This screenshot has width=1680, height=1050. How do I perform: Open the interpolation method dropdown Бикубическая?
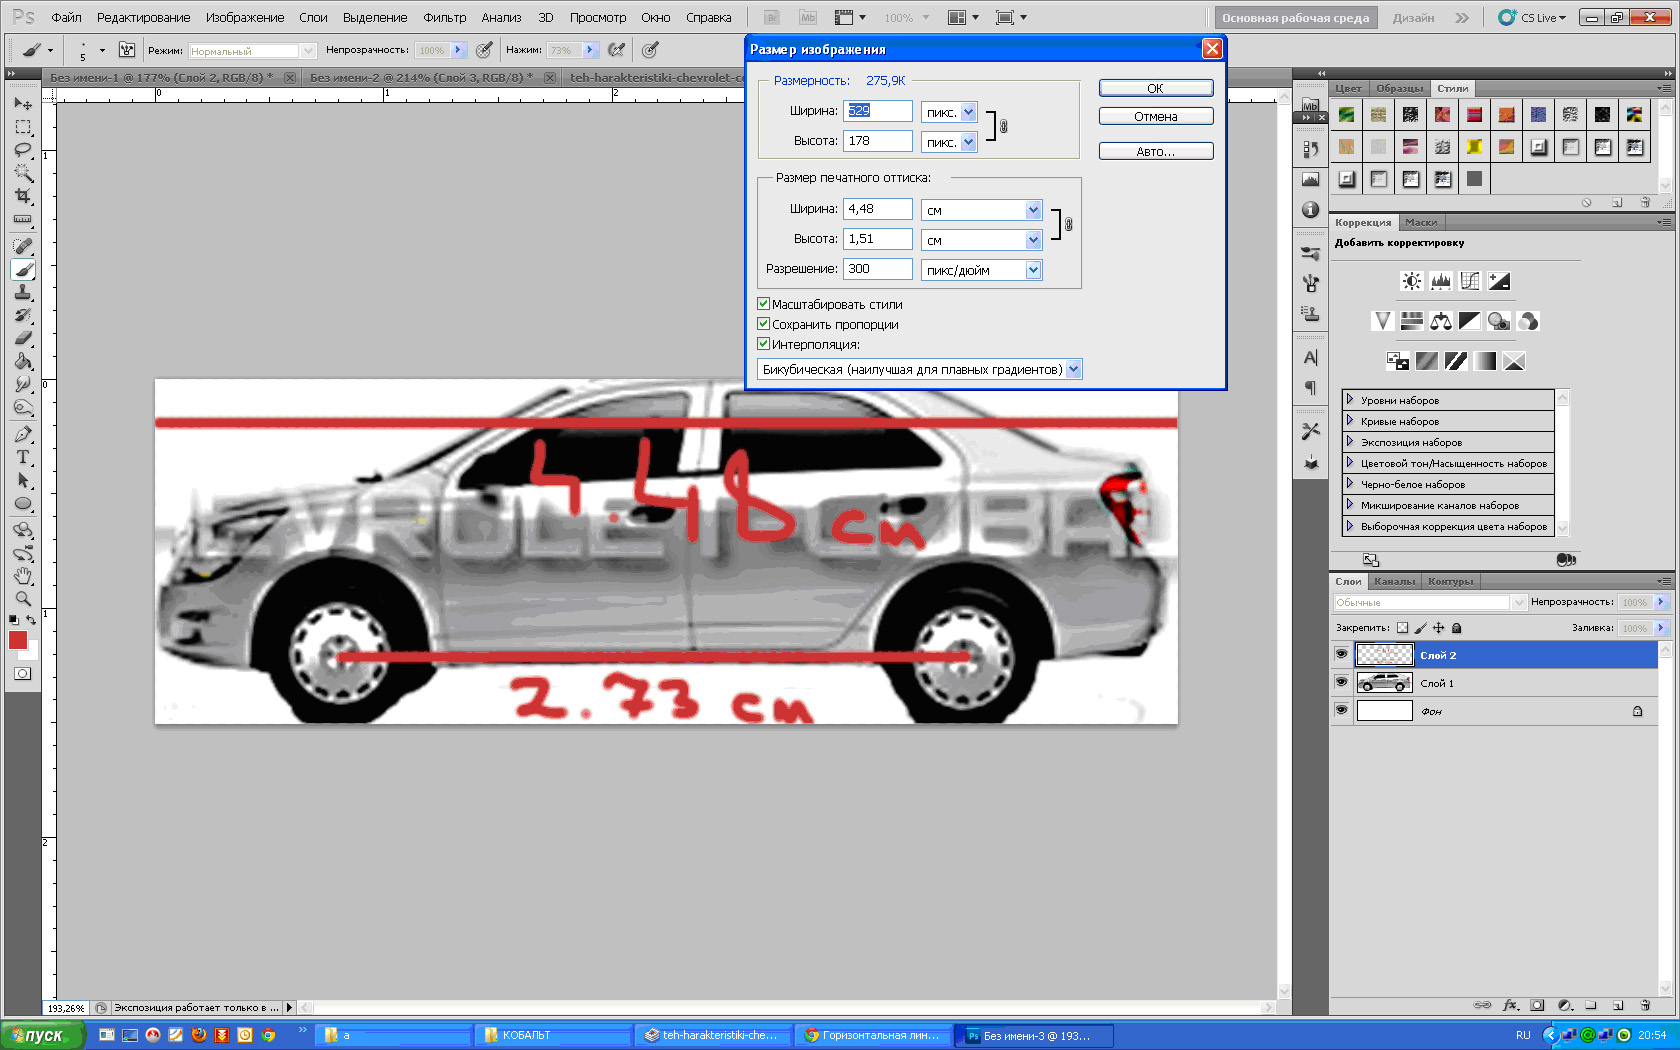tap(1073, 369)
